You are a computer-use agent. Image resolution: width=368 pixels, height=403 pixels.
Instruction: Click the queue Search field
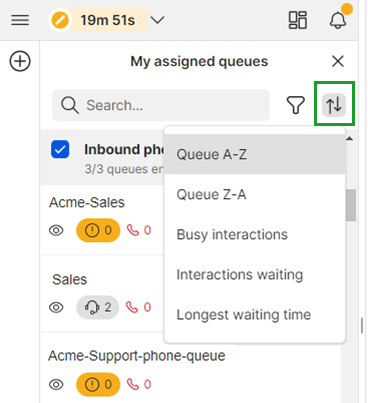coord(161,105)
